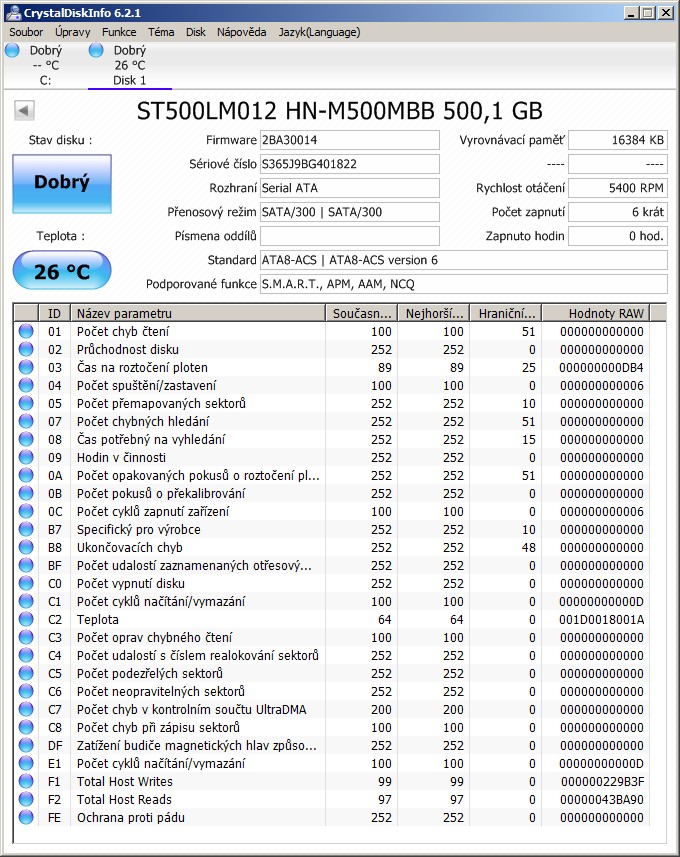Click the empty Písmena oddílů field

tap(350, 236)
